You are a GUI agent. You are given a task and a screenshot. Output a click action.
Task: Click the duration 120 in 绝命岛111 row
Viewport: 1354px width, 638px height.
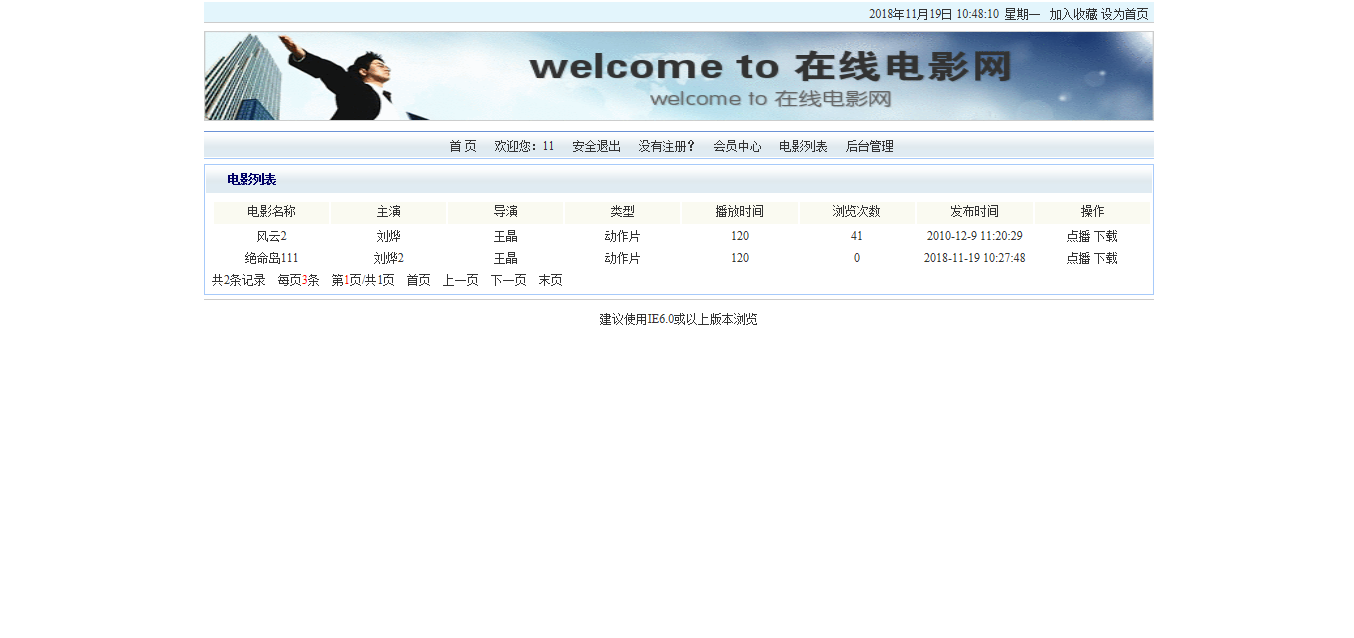tap(740, 258)
